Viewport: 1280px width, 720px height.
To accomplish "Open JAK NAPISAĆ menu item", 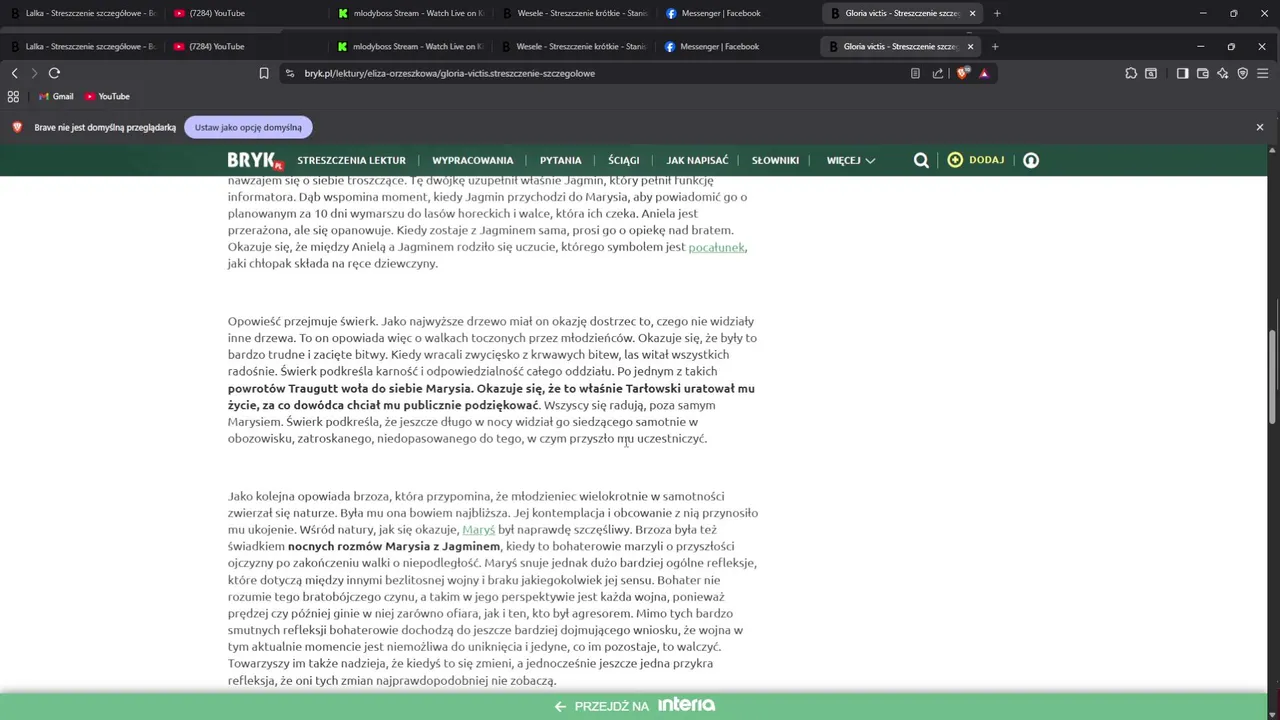I will (x=697, y=160).
